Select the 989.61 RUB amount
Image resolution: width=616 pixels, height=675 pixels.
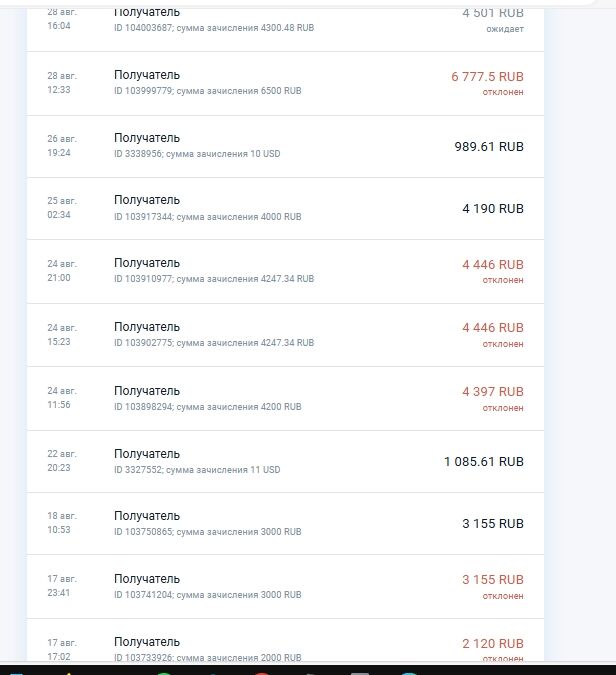(x=489, y=146)
